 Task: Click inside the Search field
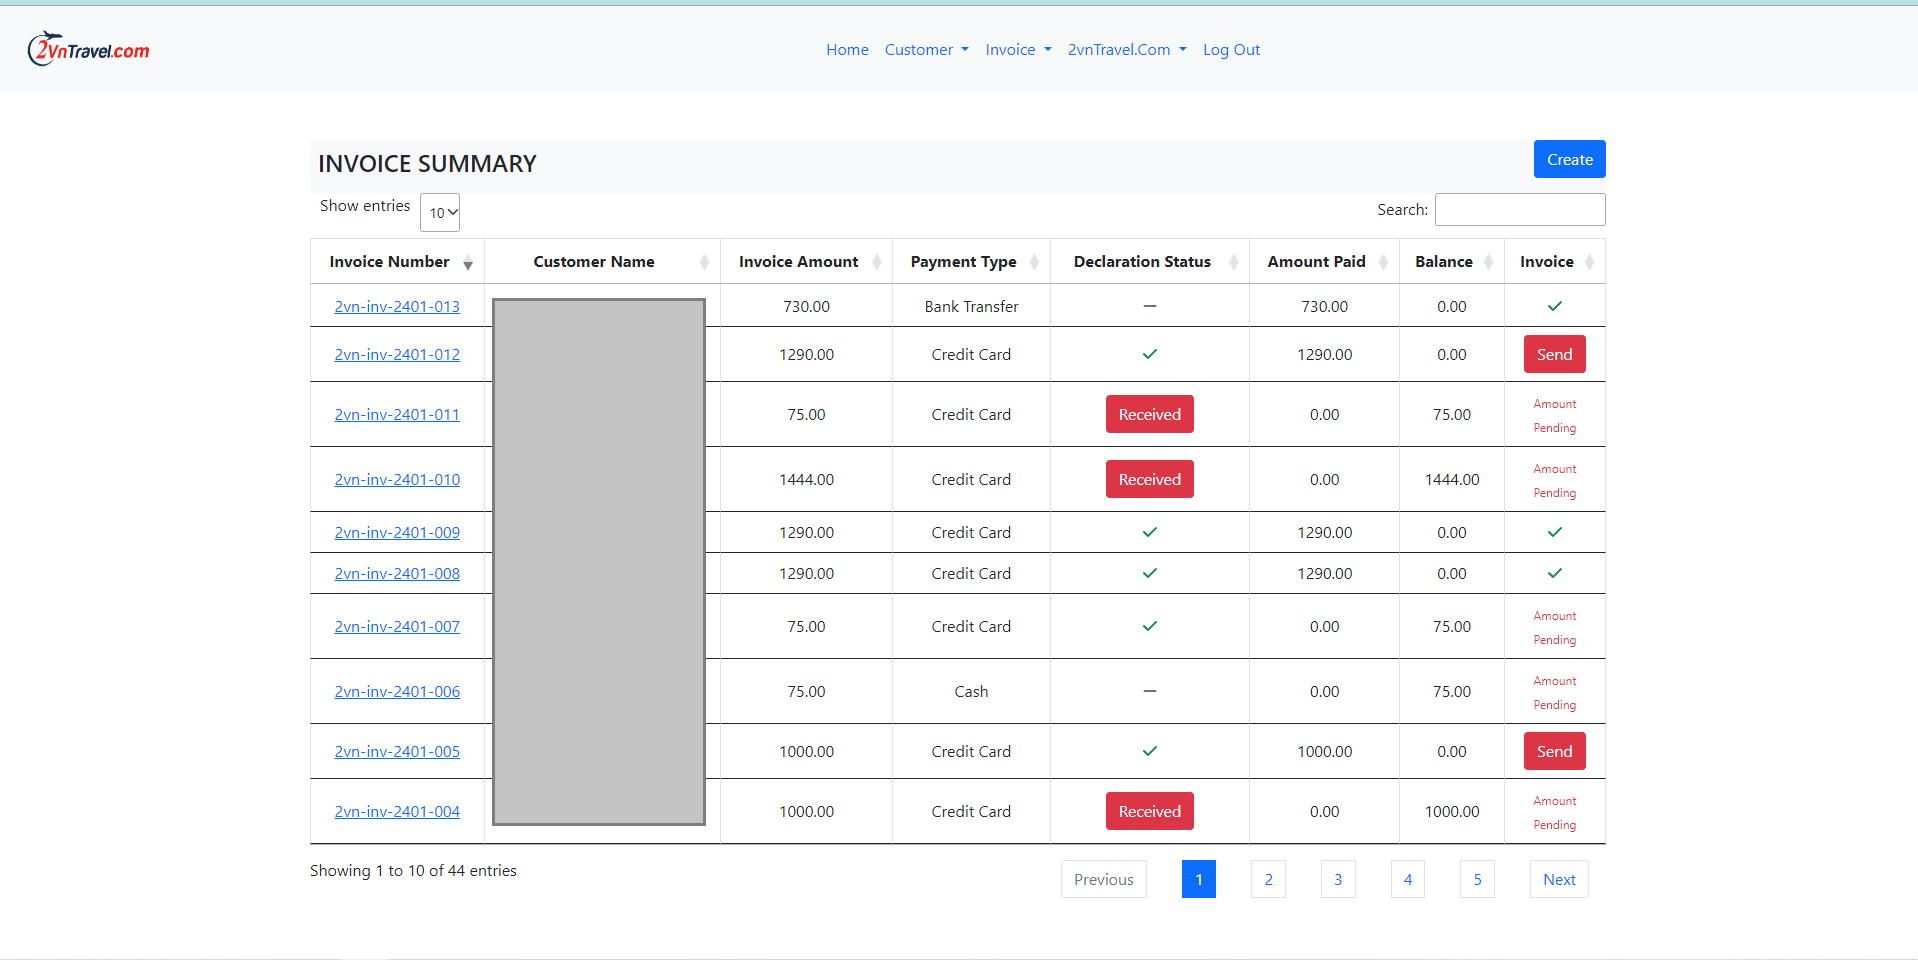[x=1519, y=209]
